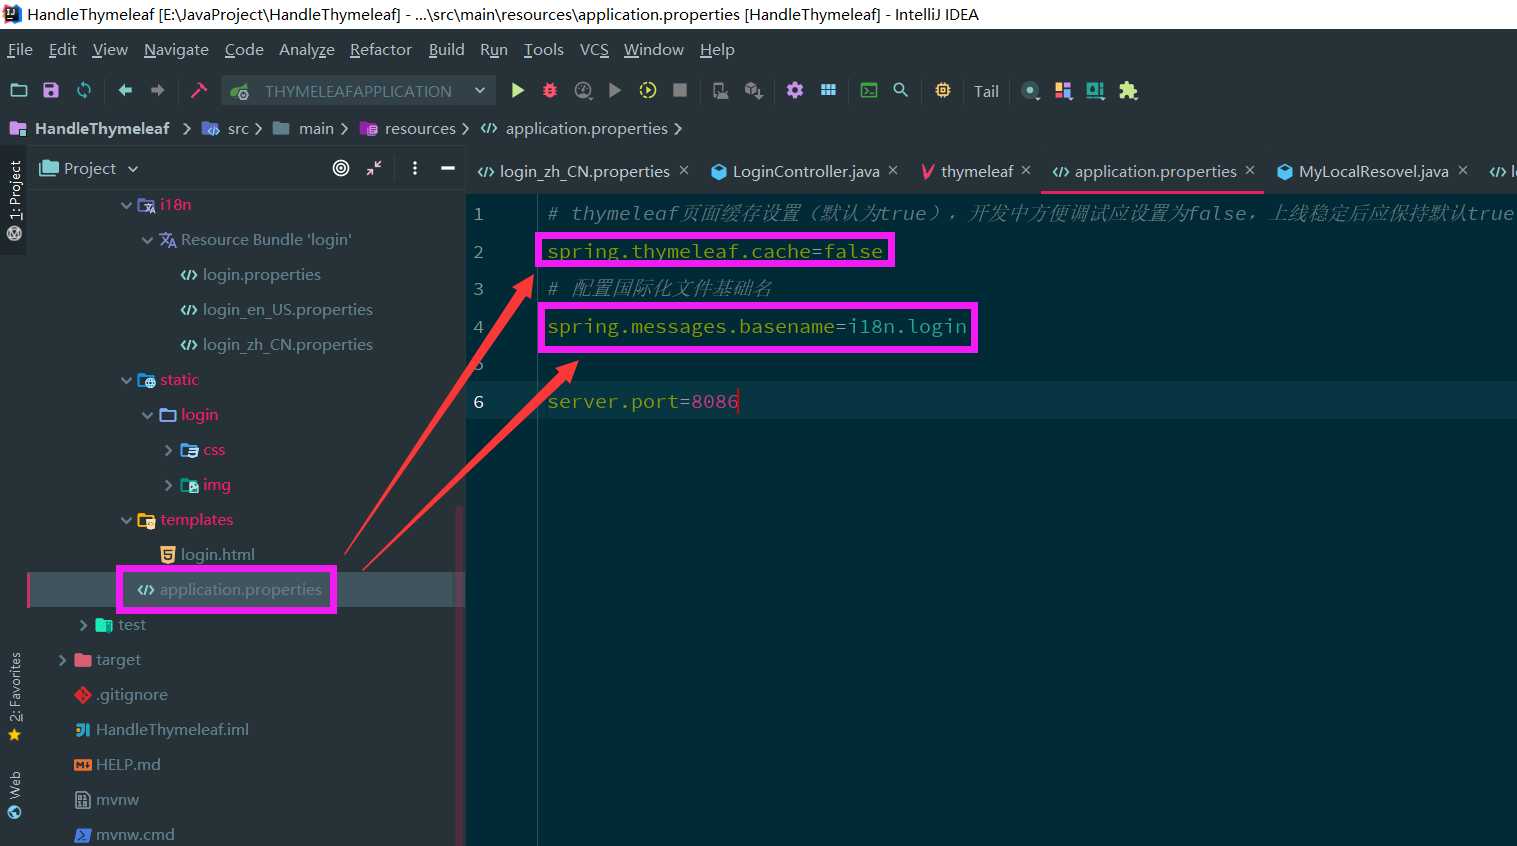Viewport: 1517px width, 846px height.
Task: Click the Open folder toolbar icon
Action: click(x=19, y=90)
